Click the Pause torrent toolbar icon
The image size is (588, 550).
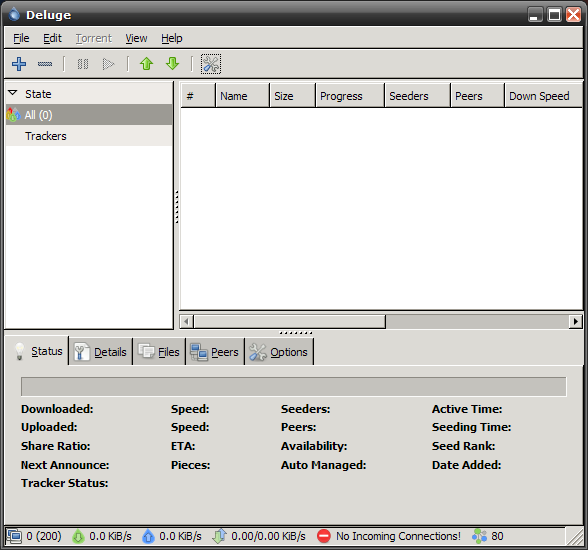(82, 64)
